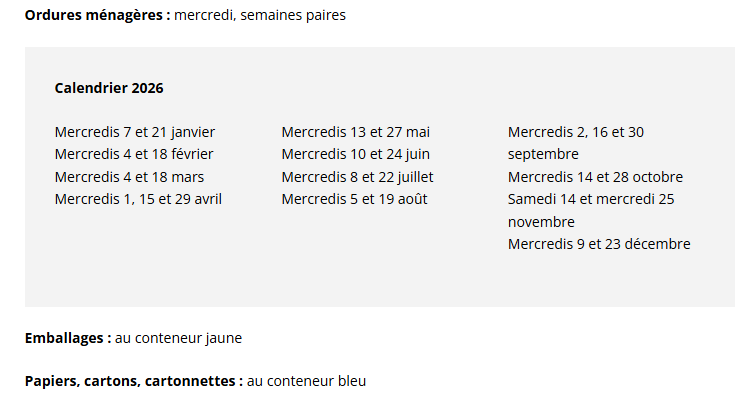Image resolution: width=744 pixels, height=410 pixels.
Task: Click the 'mercredi, semaines paires' text
Action: (260, 16)
